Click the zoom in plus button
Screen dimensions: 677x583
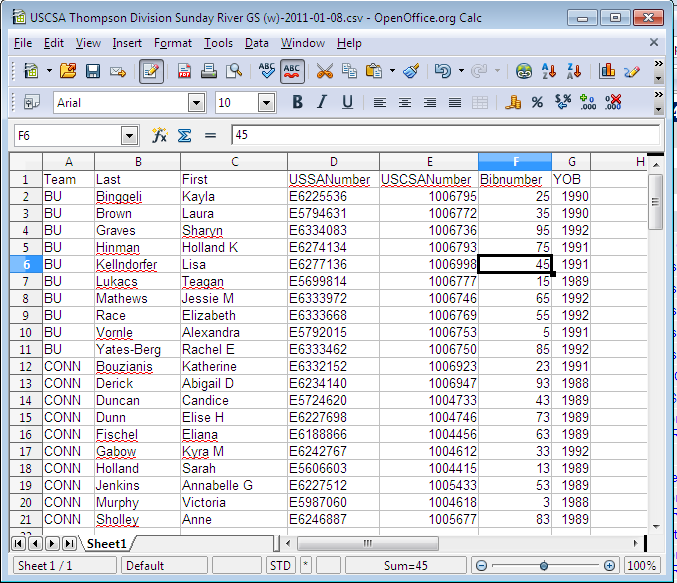coord(609,566)
